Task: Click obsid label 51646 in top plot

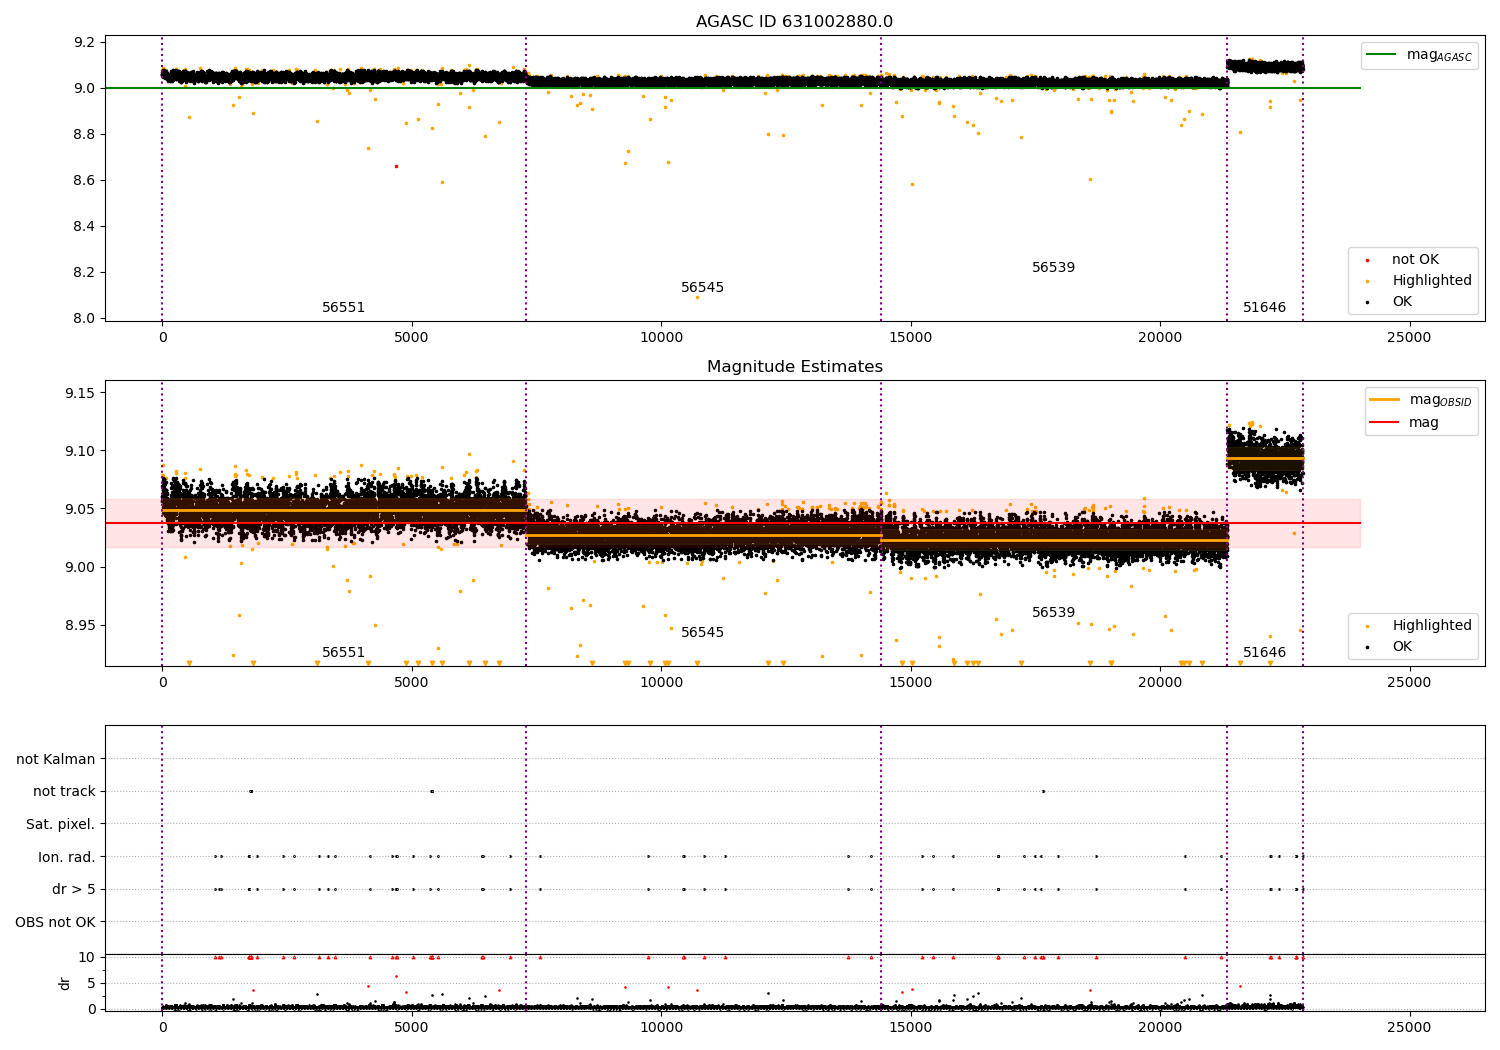Action: (1264, 308)
